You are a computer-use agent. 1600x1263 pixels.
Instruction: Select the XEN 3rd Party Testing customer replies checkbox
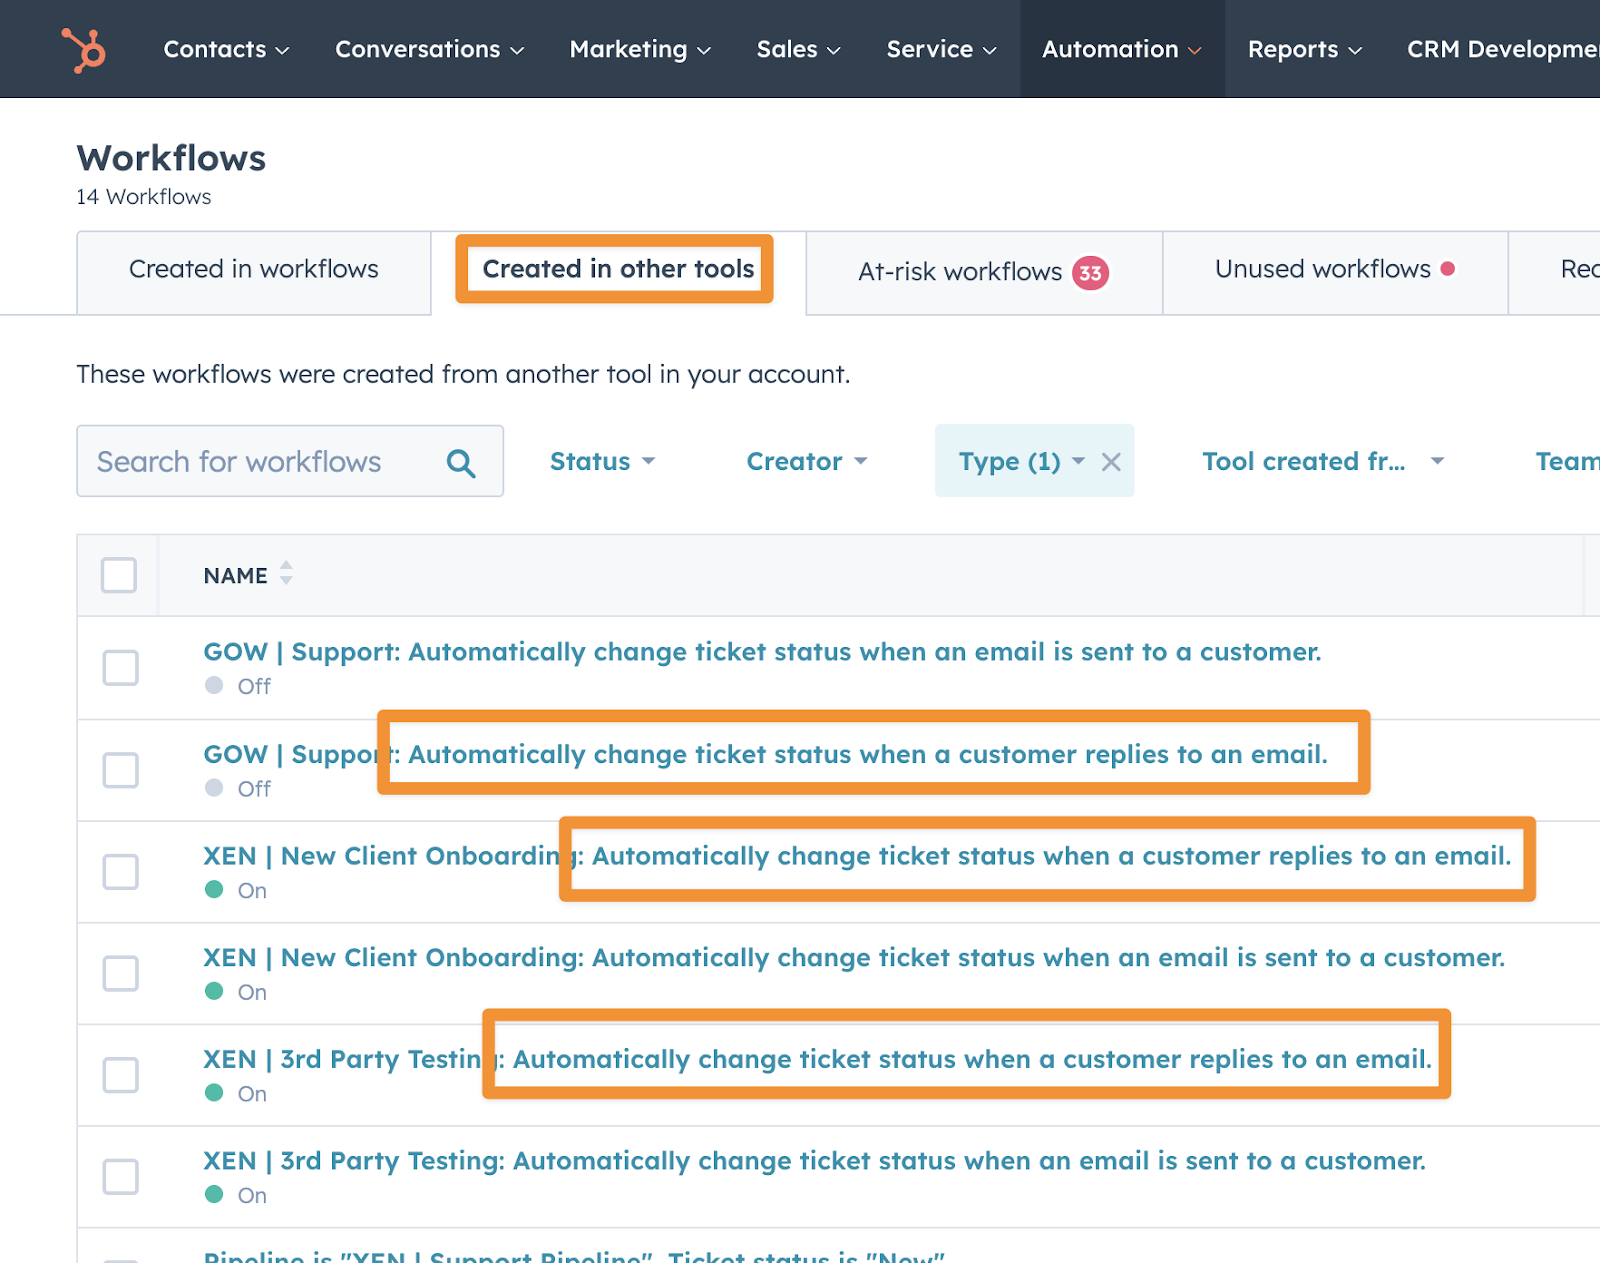121,1075
